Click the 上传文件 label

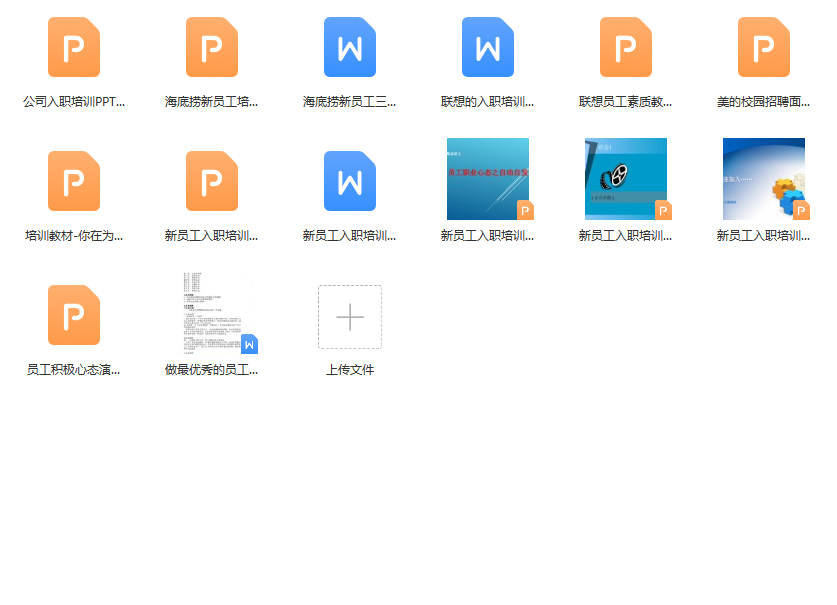click(350, 370)
